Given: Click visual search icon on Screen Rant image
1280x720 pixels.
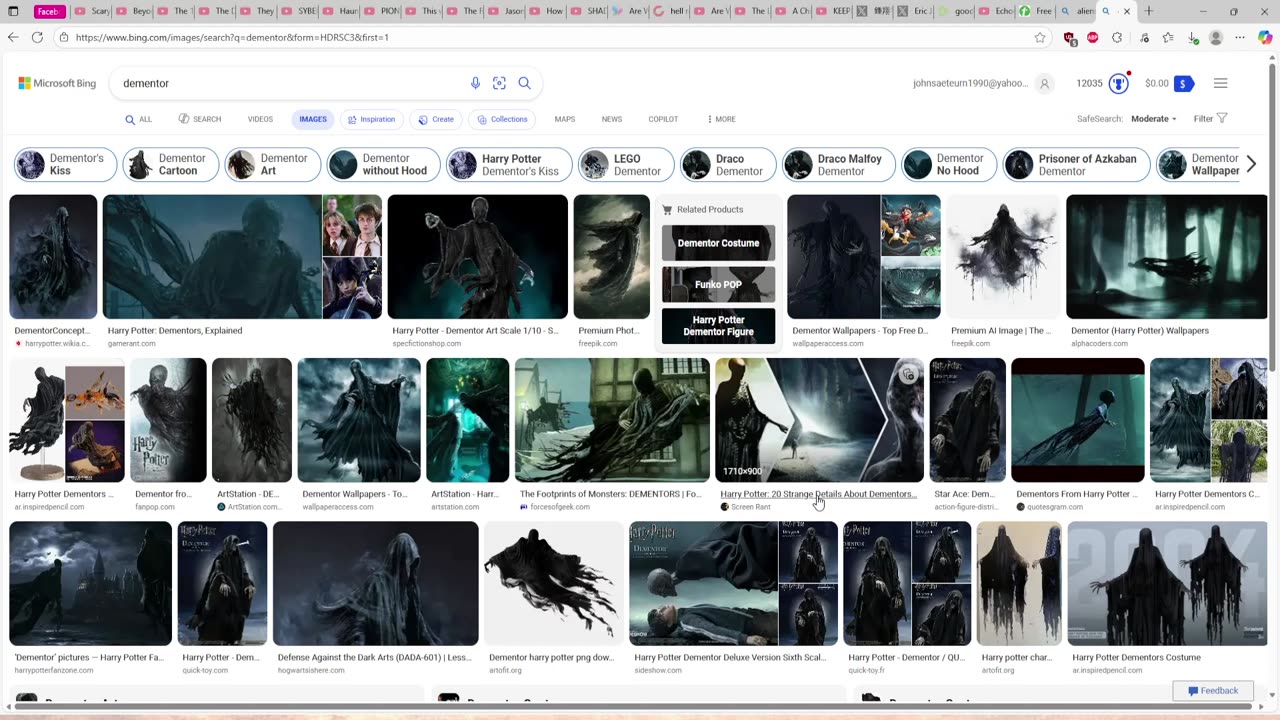Looking at the screenshot, I should (x=908, y=374).
